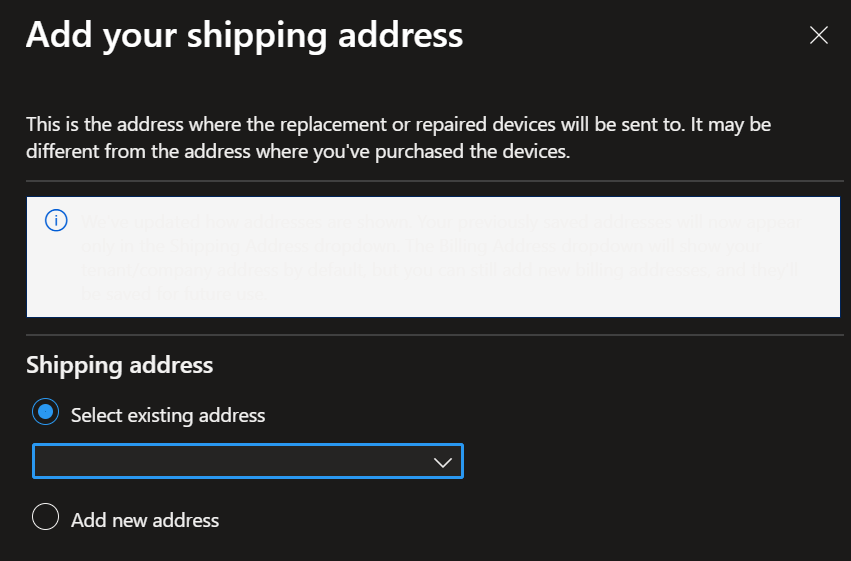Click the 'Select existing address' label text
Viewport: 851px width, 561px height.
168,414
